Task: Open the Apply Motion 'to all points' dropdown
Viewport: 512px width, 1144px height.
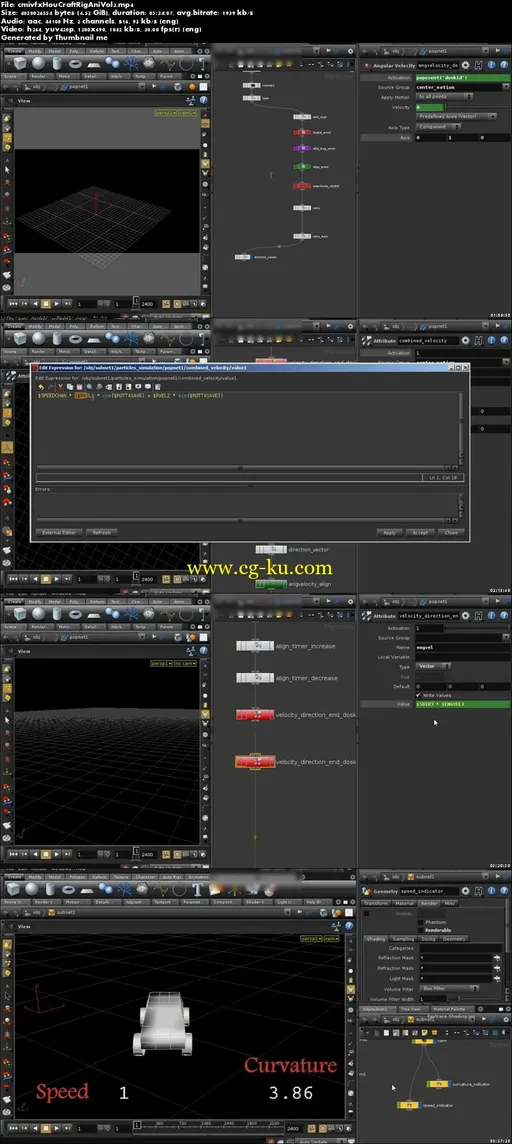Action: [x=443, y=97]
